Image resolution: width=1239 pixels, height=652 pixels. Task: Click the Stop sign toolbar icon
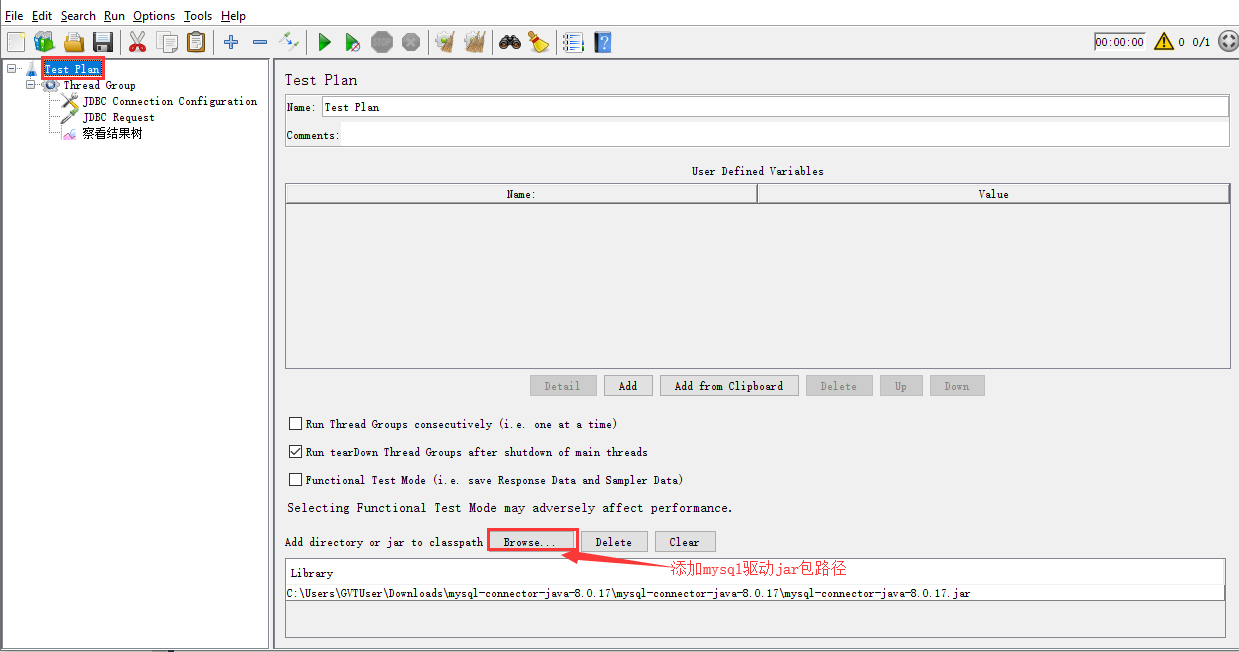[382, 42]
